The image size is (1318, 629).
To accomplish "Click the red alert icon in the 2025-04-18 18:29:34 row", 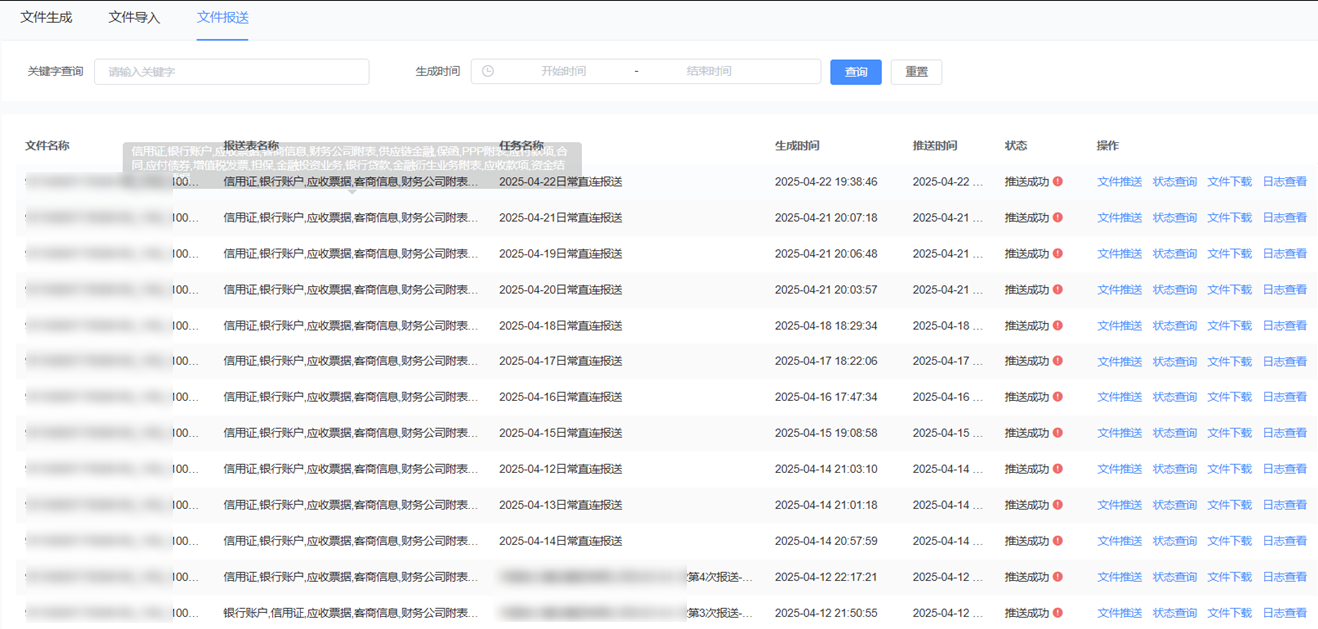I will pos(1058,326).
